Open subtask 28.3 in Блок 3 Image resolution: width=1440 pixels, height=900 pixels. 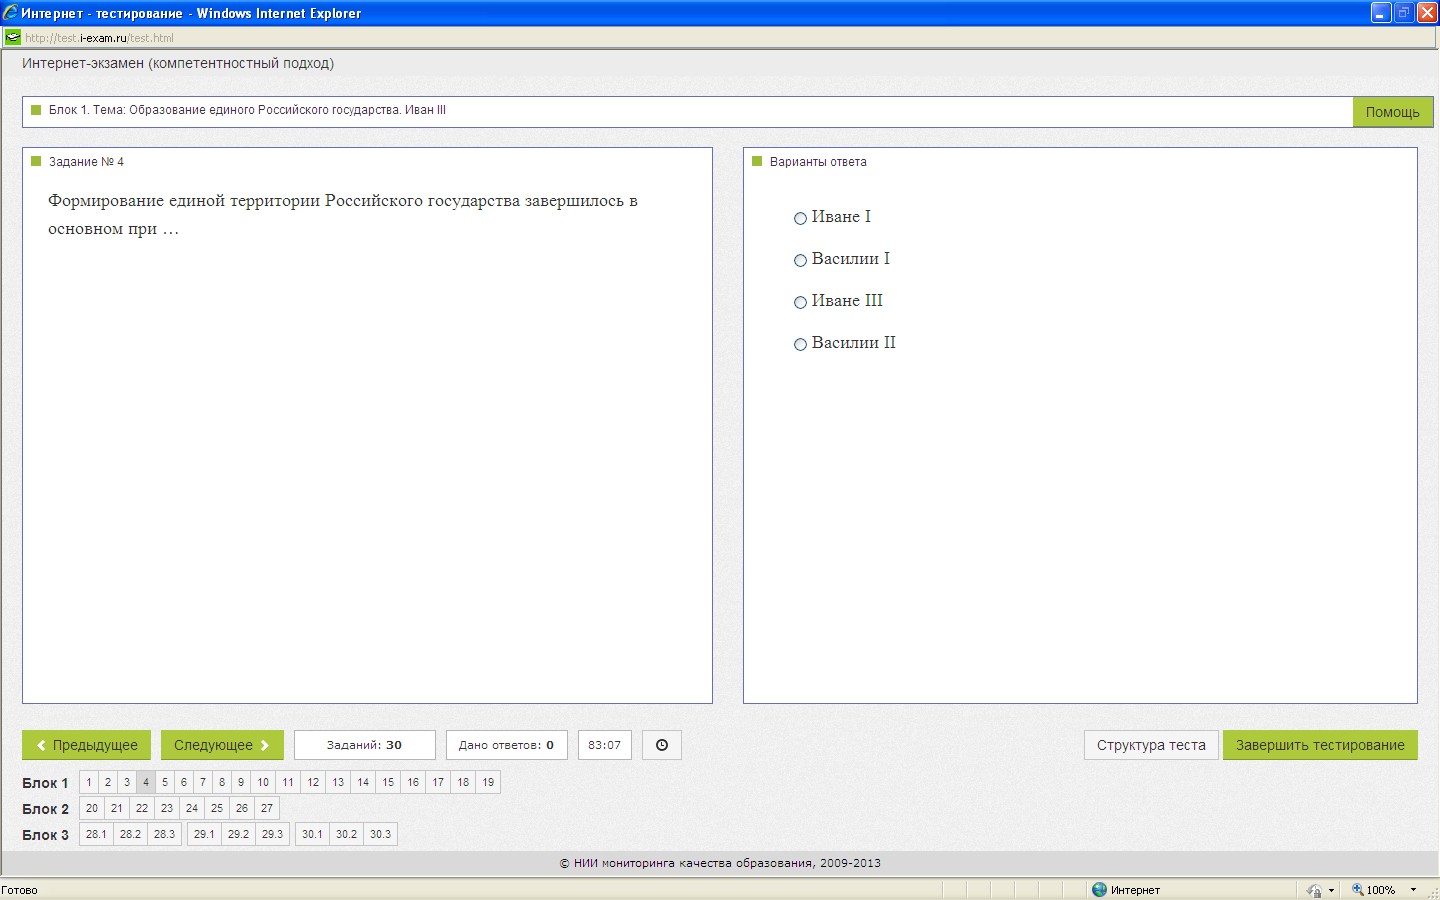click(x=164, y=834)
